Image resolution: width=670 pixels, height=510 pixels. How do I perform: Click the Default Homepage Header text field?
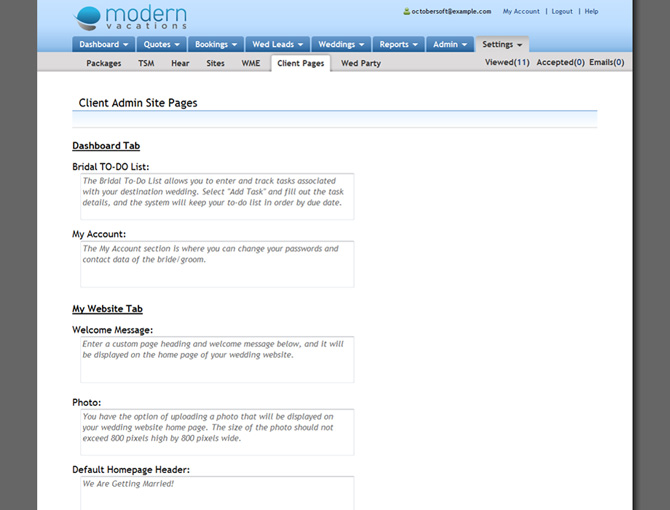pyautogui.click(x=216, y=492)
